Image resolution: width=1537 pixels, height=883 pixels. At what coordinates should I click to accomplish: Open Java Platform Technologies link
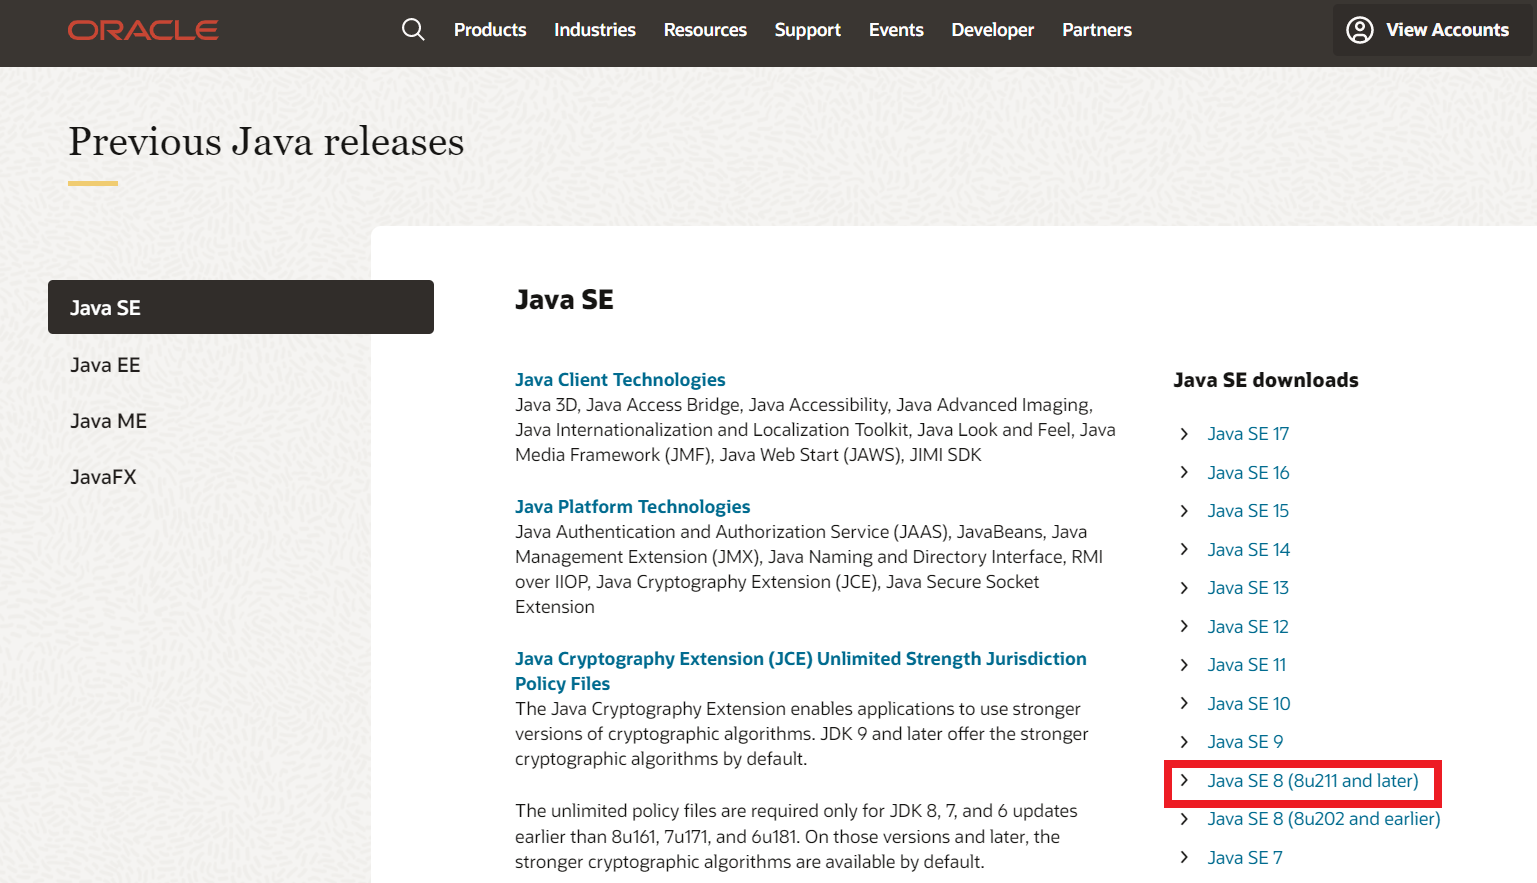pyautogui.click(x=632, y=507)
